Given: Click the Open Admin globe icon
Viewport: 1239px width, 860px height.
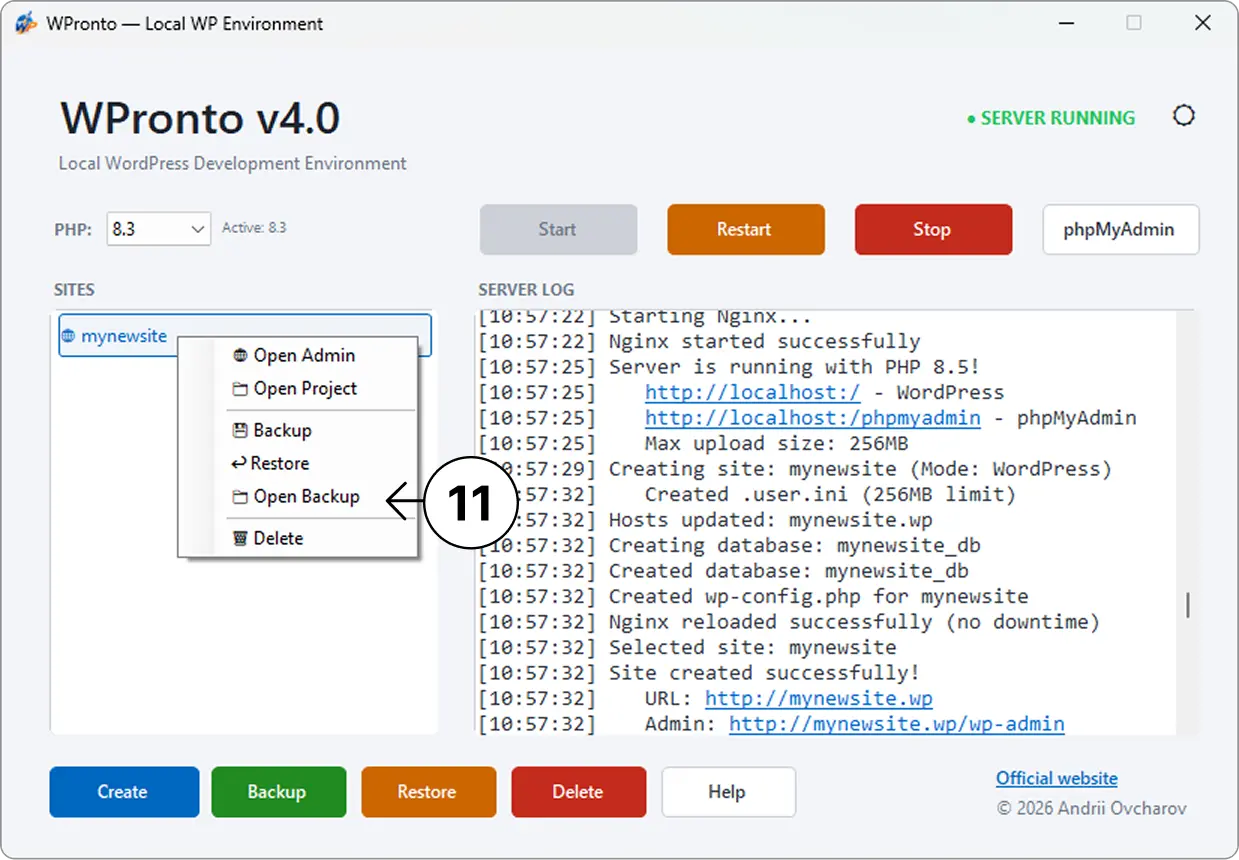Looking at the screenshot, I should pyautogui.click(x=240, y=356).
